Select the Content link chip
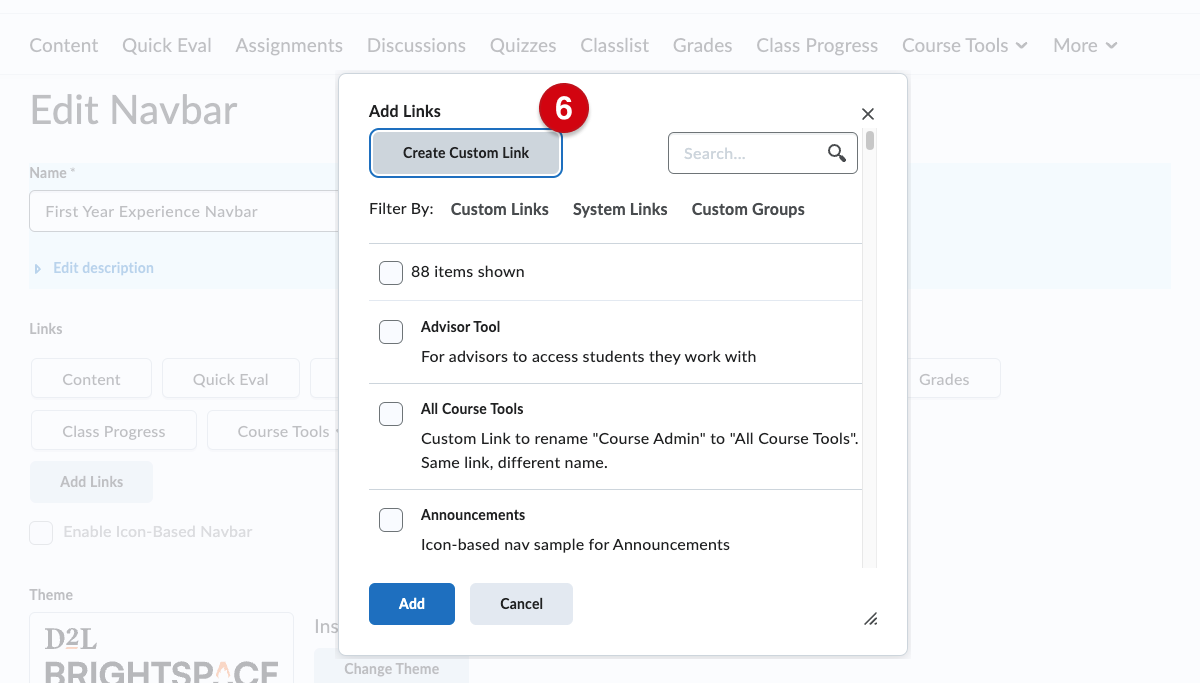Screen dimensions: 1200x683 (91, 379)
